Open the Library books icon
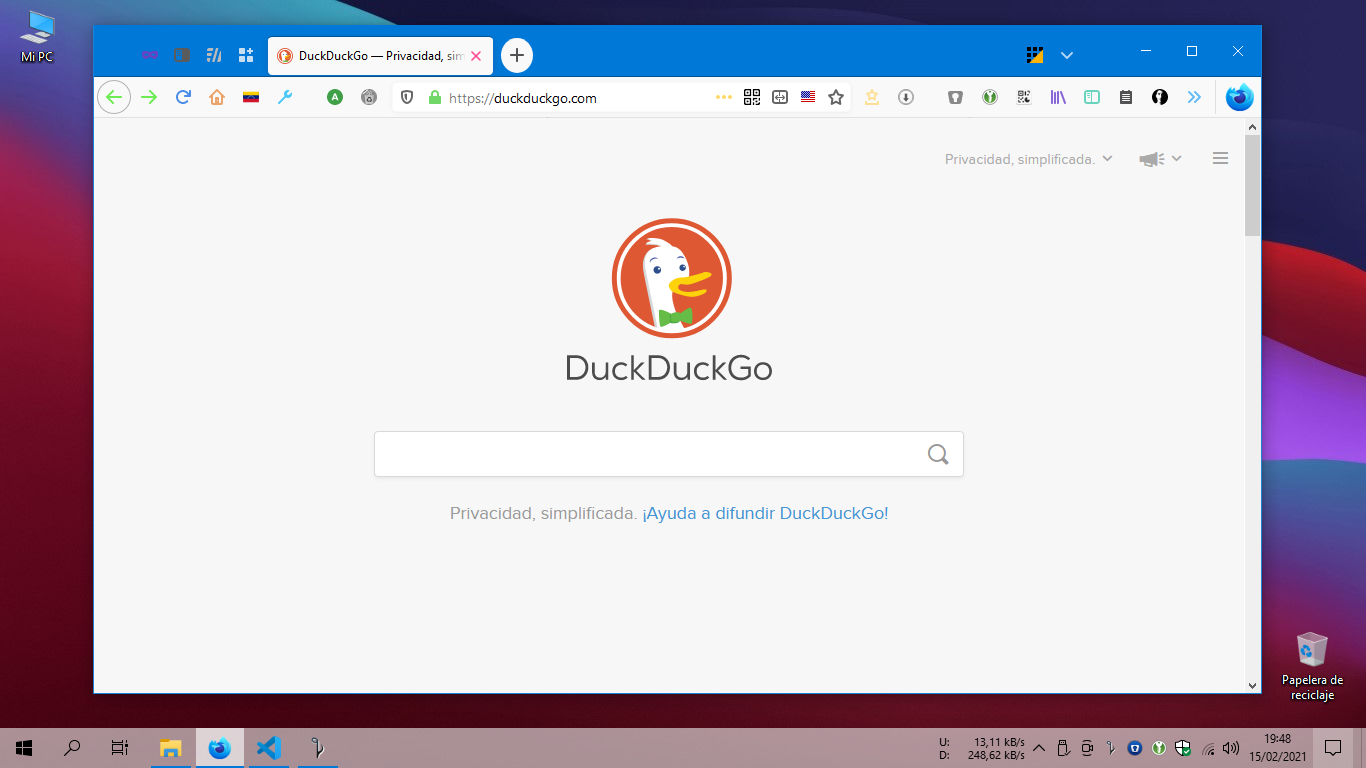 pyautogui.click(x=1058, y=97)
